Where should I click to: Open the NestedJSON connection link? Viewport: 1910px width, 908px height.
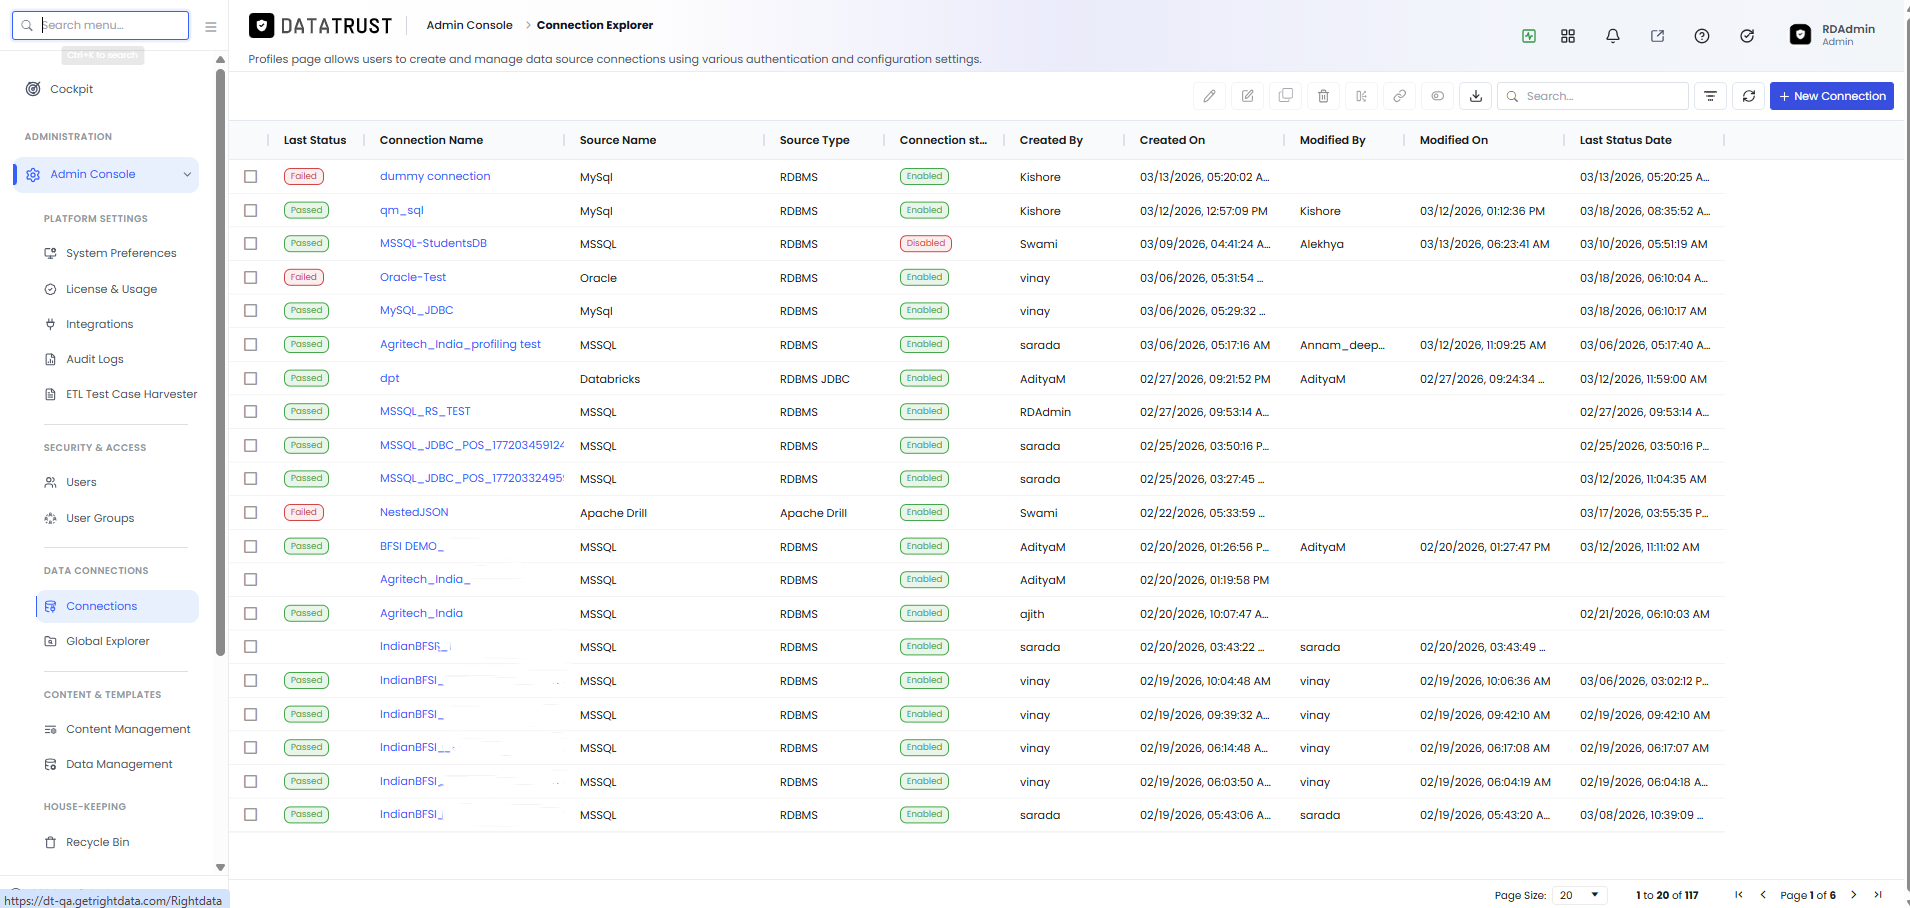pos(414,512)
